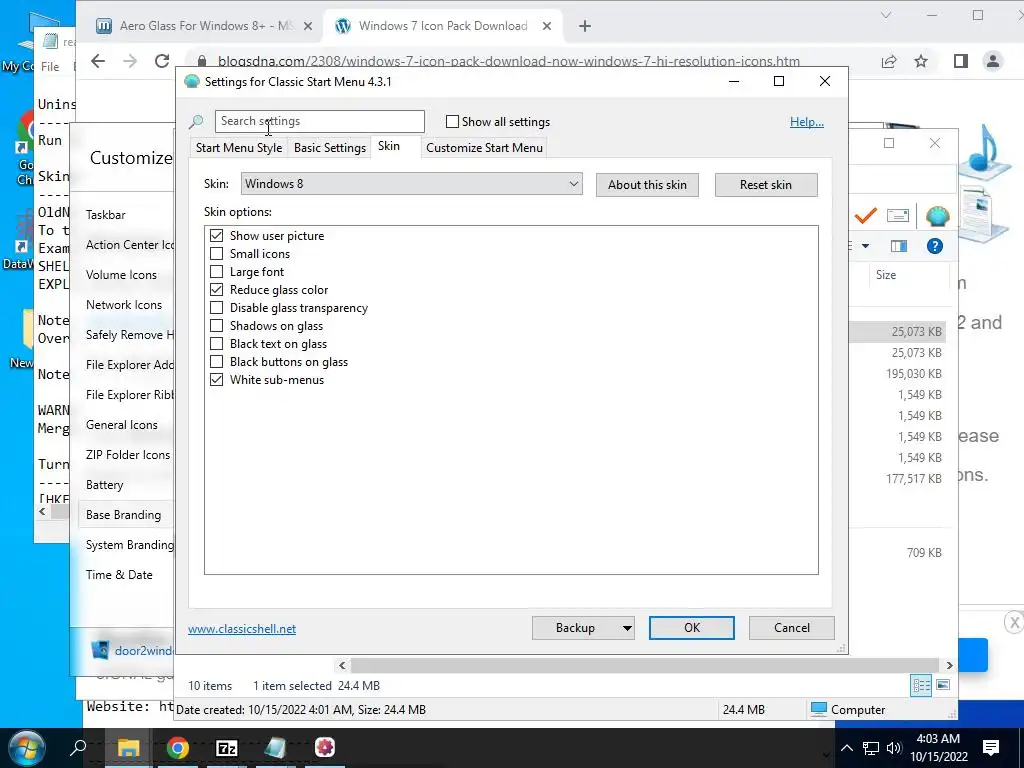Screen dimensions: 1024x768
Task: Switch to Chrome in the taskbar
Action: click(x=177, y=747)
